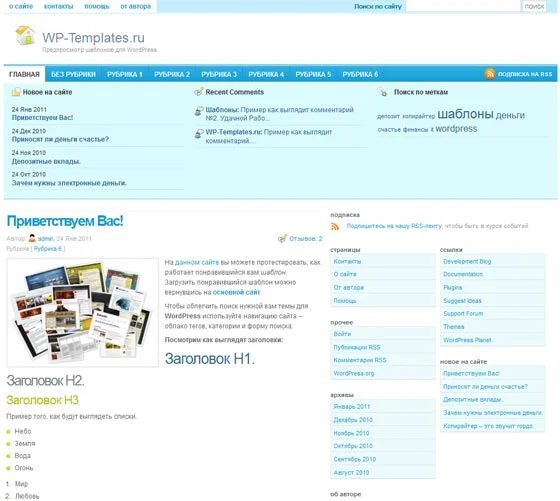Open the о сайте top link

21,6
